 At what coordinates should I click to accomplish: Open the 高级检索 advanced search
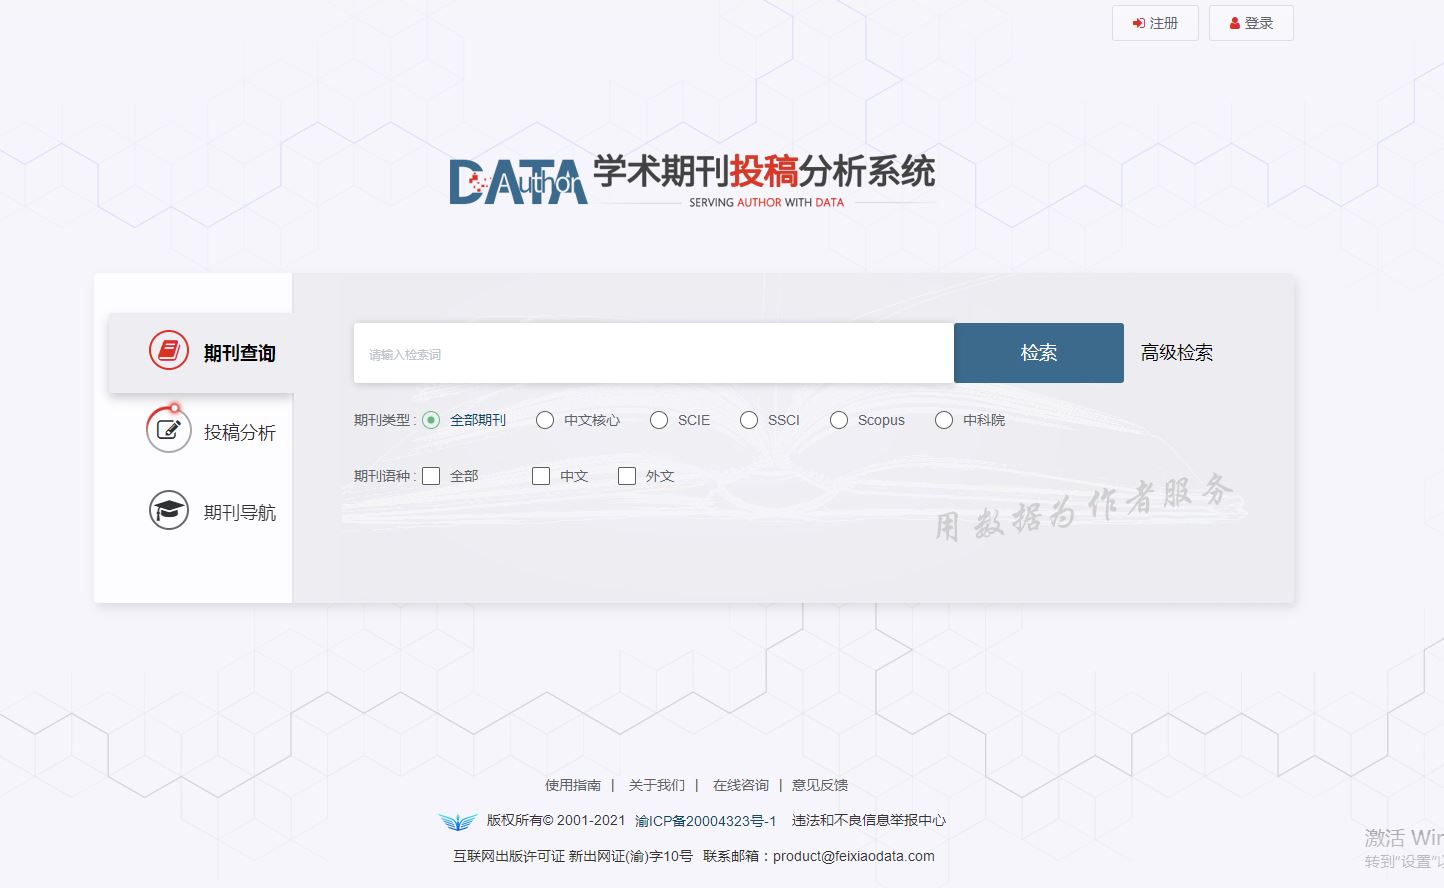coord(1176,353)
